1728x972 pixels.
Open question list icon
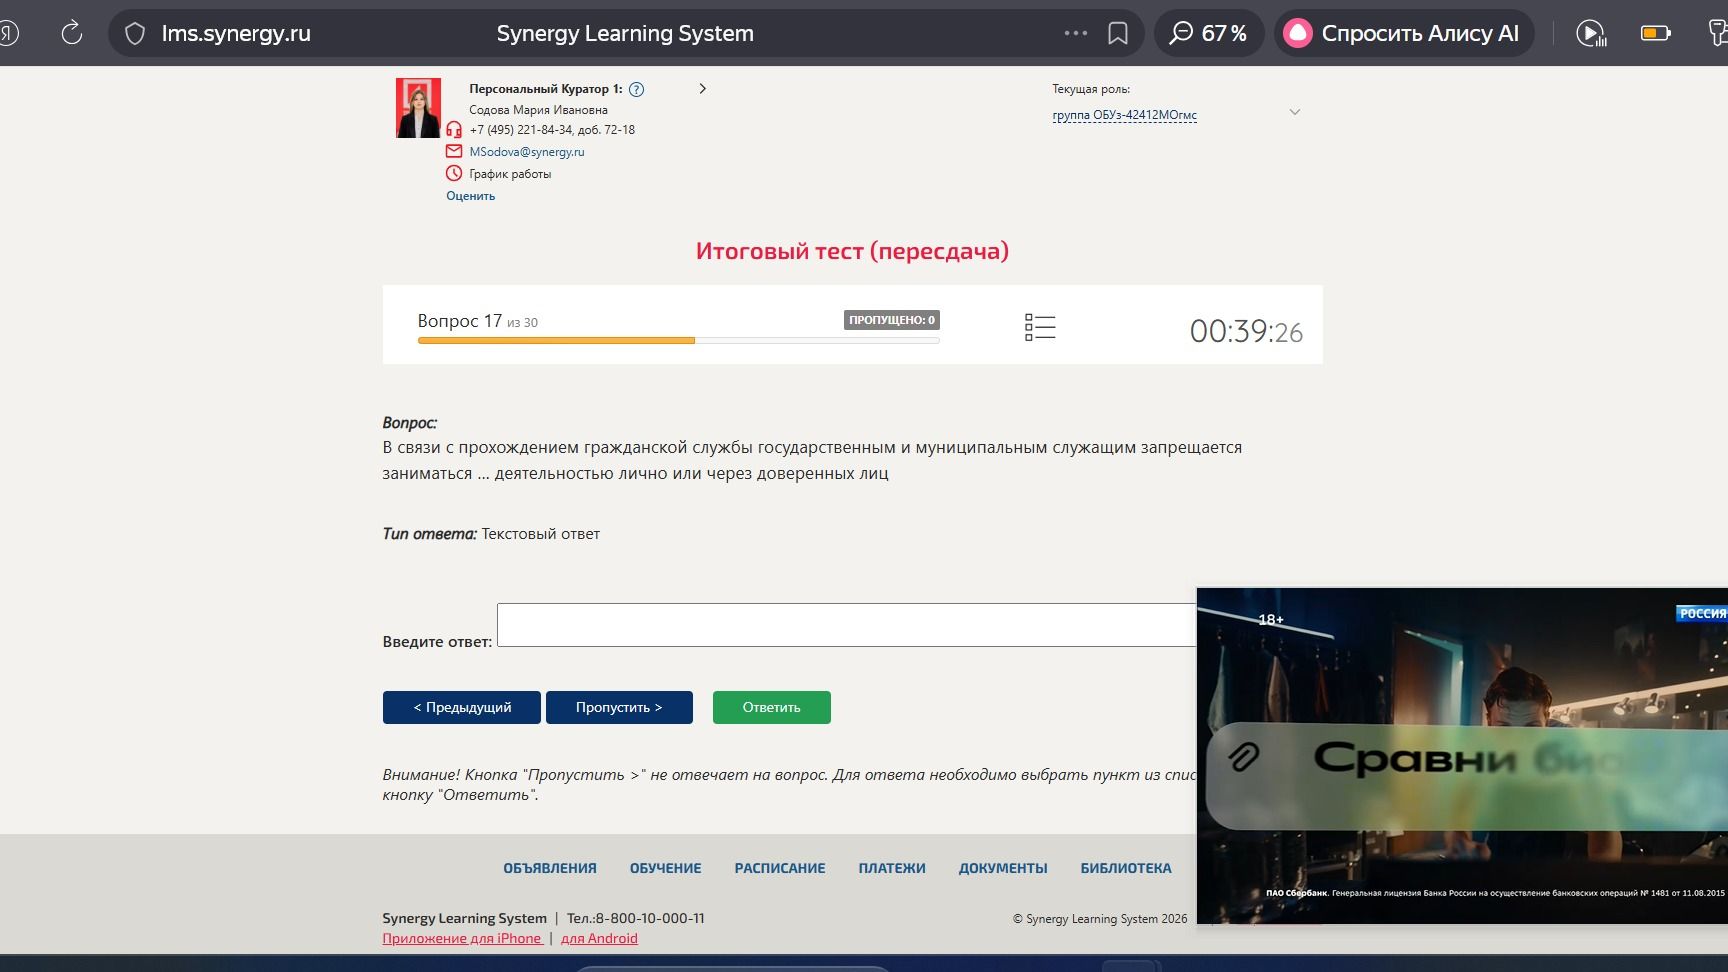click(x=1040, y=327)
